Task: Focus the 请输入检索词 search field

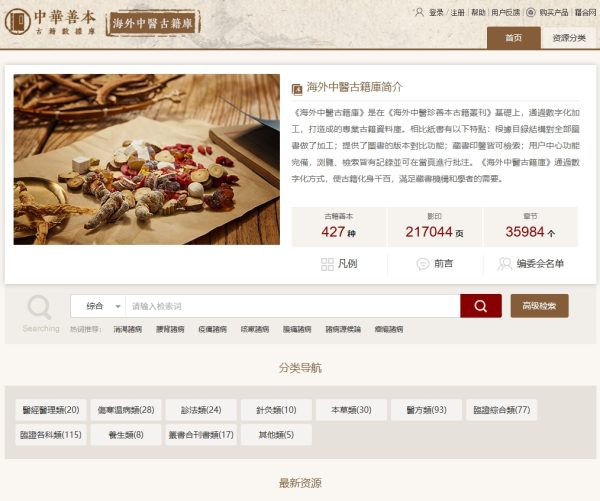Action: pyautogui.click(x=293, y=306)
